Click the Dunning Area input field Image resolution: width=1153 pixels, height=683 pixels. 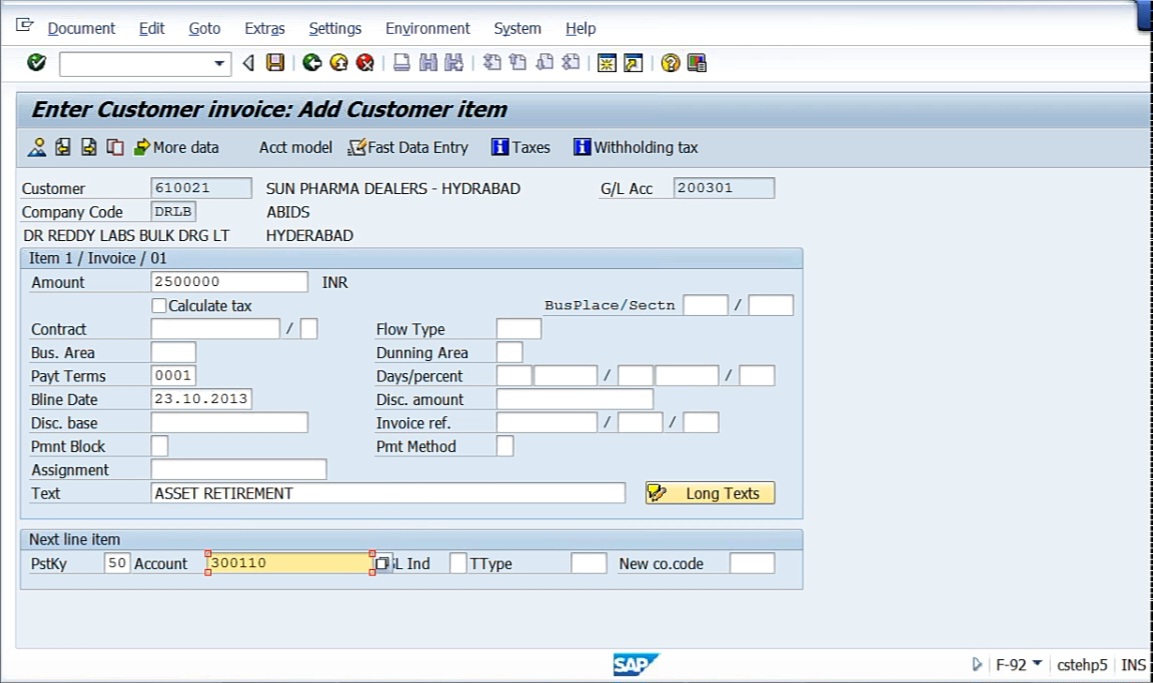point(510,352)
